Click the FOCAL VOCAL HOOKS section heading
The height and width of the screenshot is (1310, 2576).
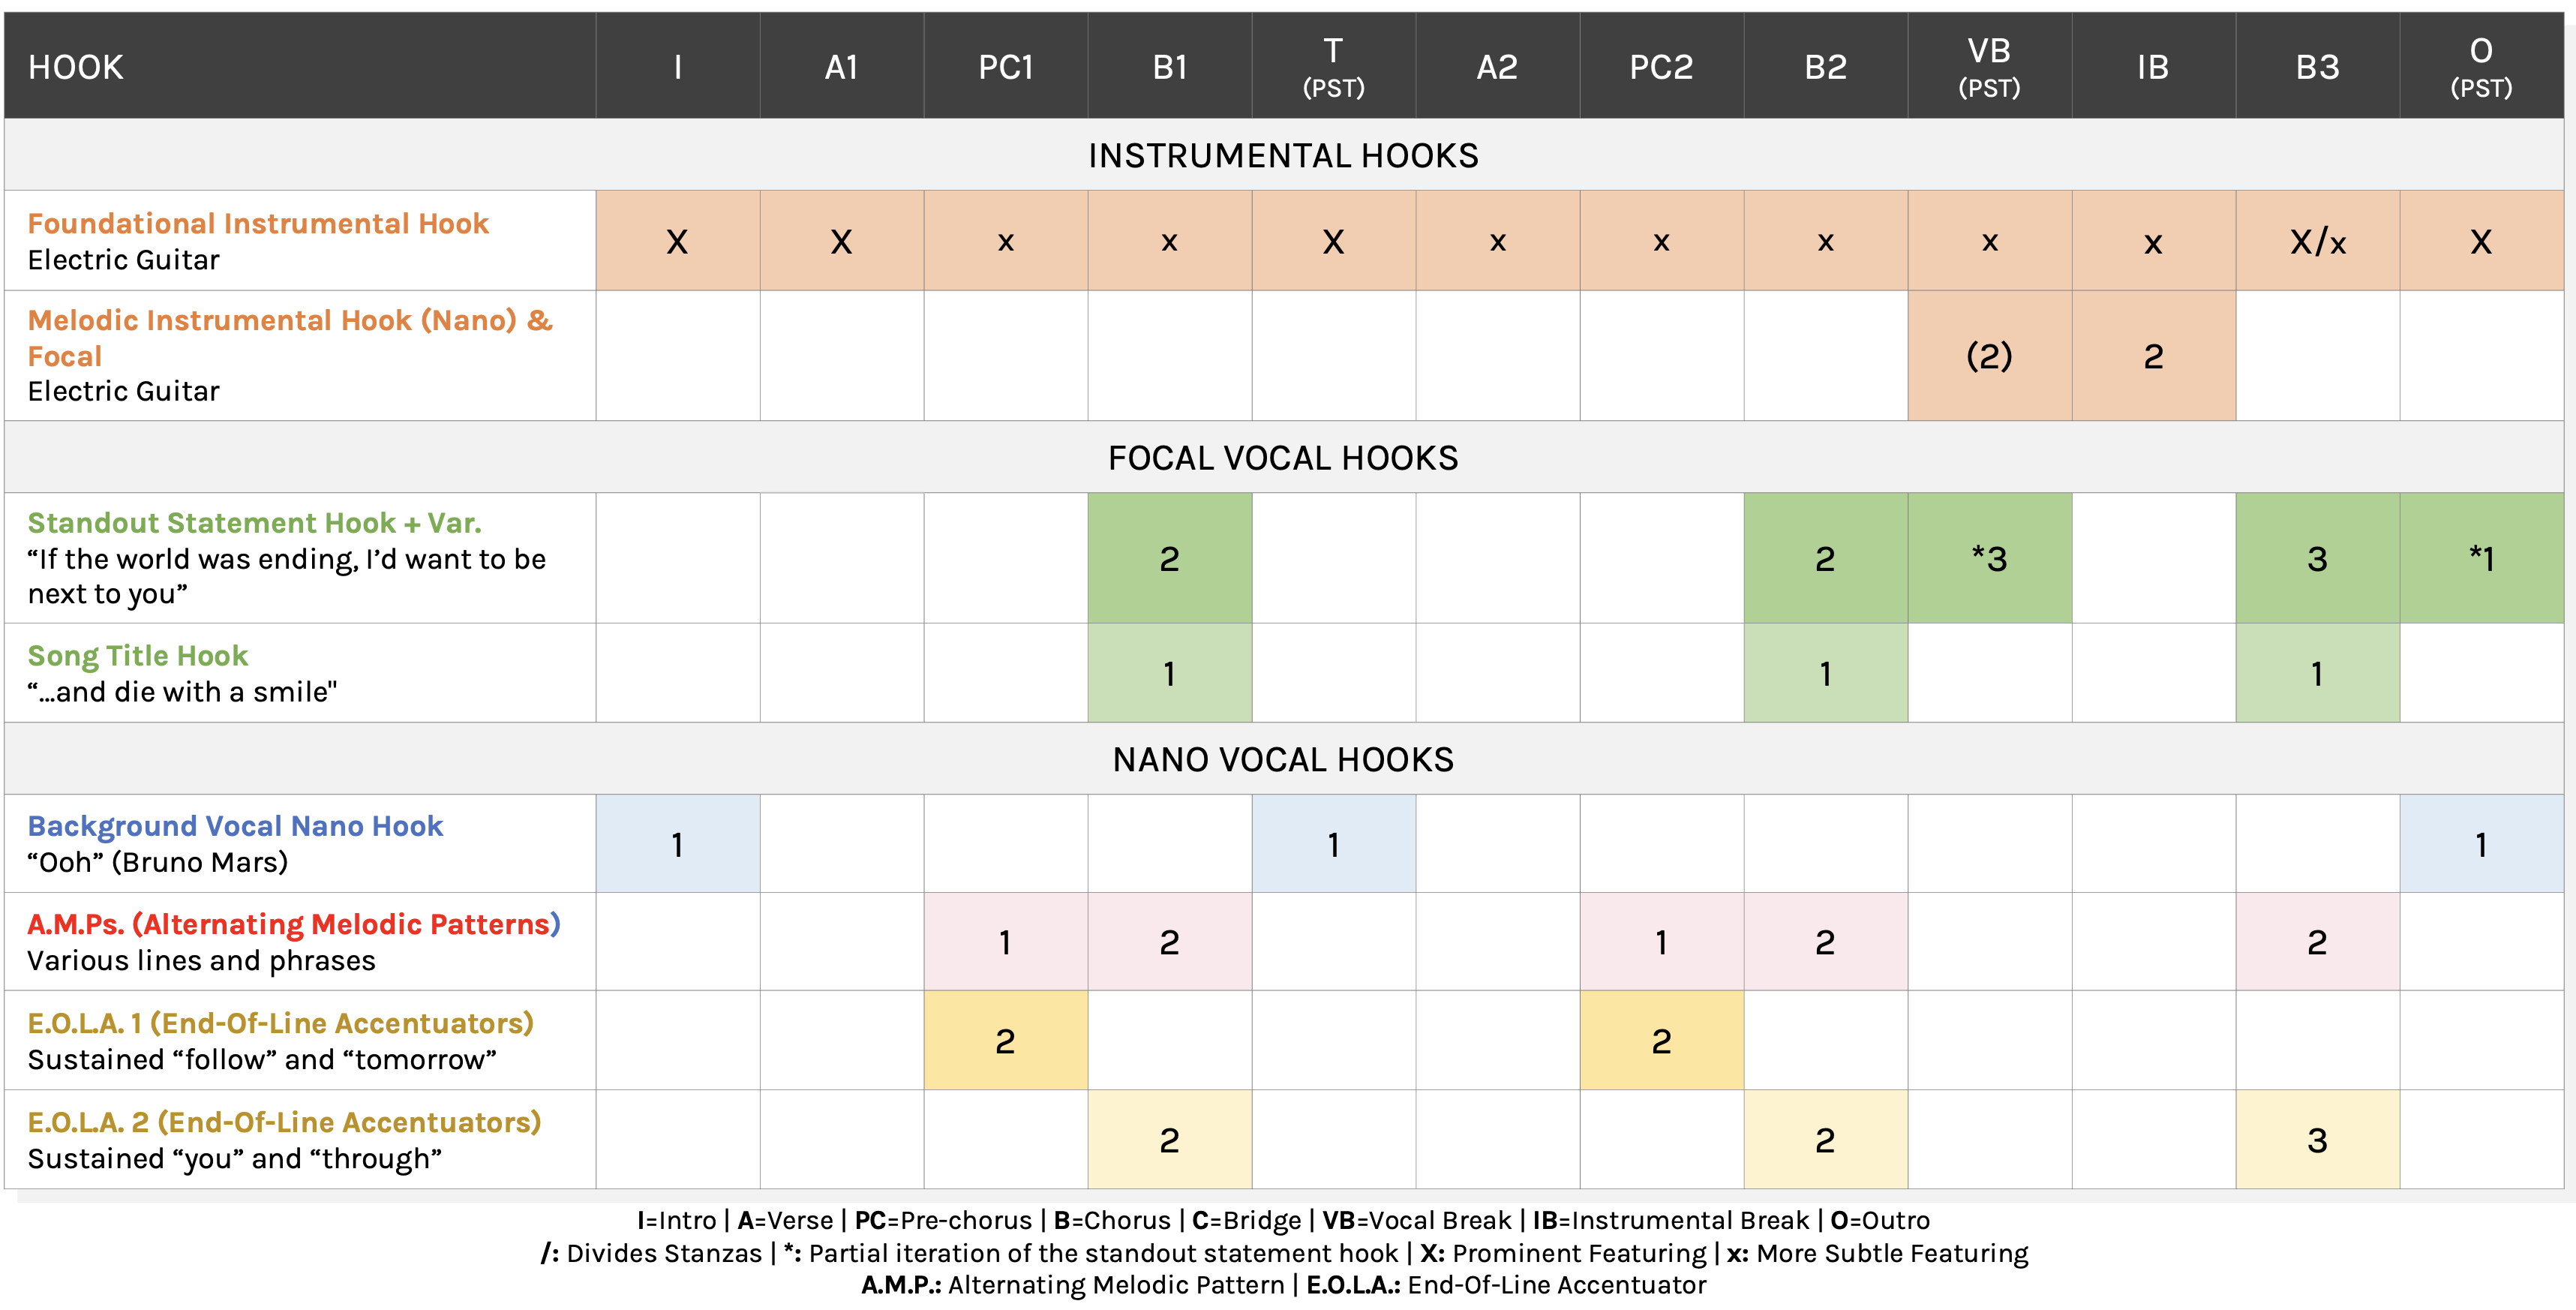tap(1283, 458)
